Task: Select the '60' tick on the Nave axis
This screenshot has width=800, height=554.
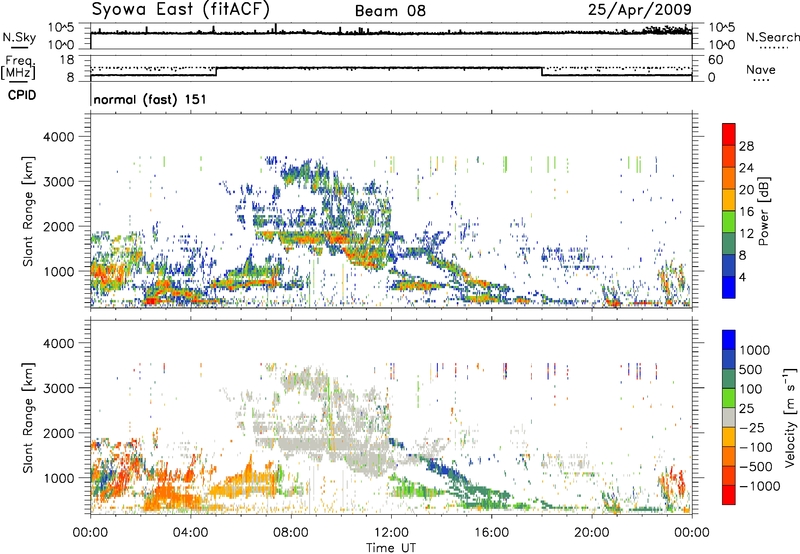Action: (x=716, y=60)
